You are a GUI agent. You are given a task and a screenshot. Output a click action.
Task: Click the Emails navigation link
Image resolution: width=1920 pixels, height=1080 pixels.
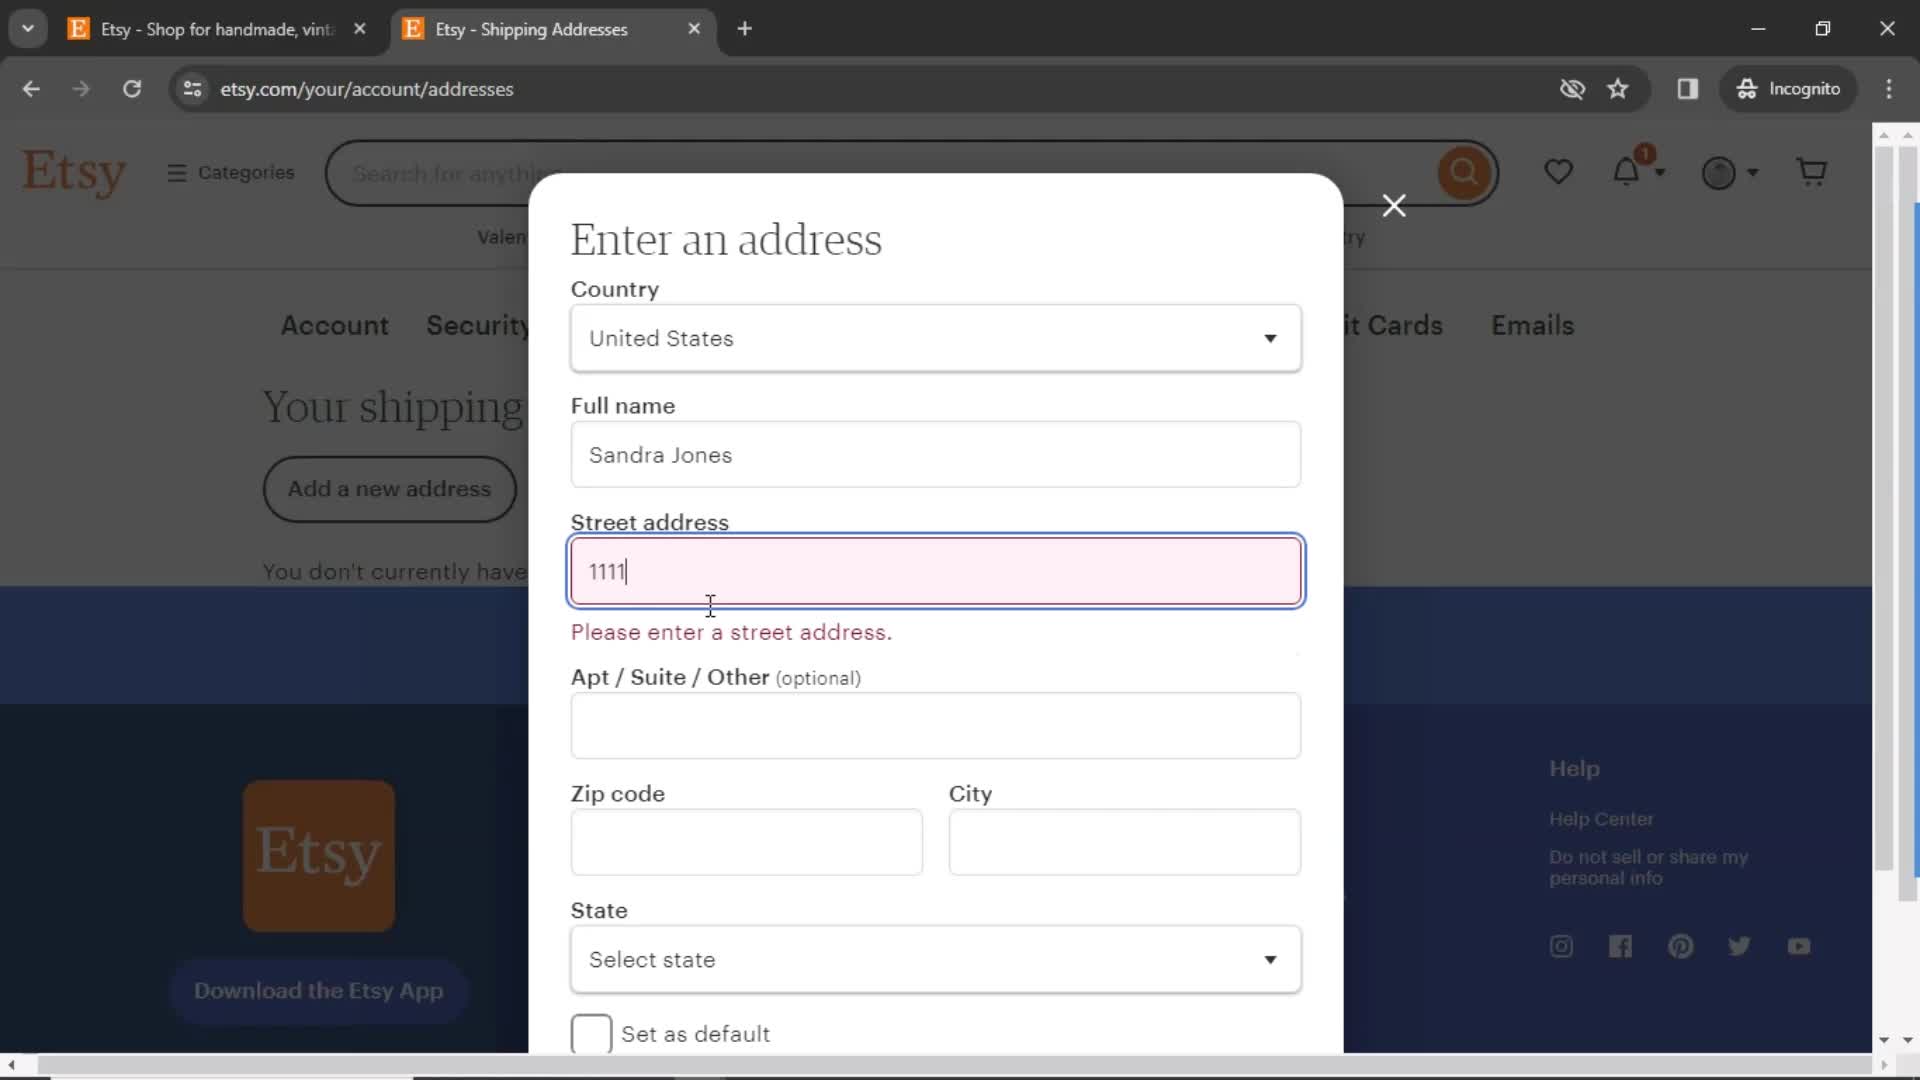(x=1534, y=326)
